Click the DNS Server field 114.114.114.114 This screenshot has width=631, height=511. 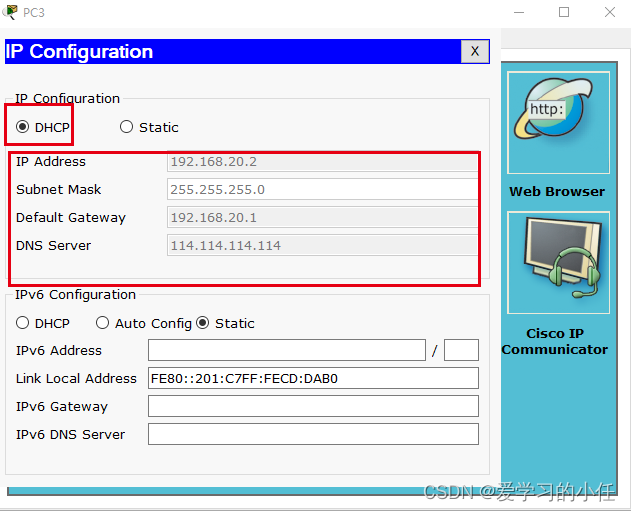pos(322,245)
